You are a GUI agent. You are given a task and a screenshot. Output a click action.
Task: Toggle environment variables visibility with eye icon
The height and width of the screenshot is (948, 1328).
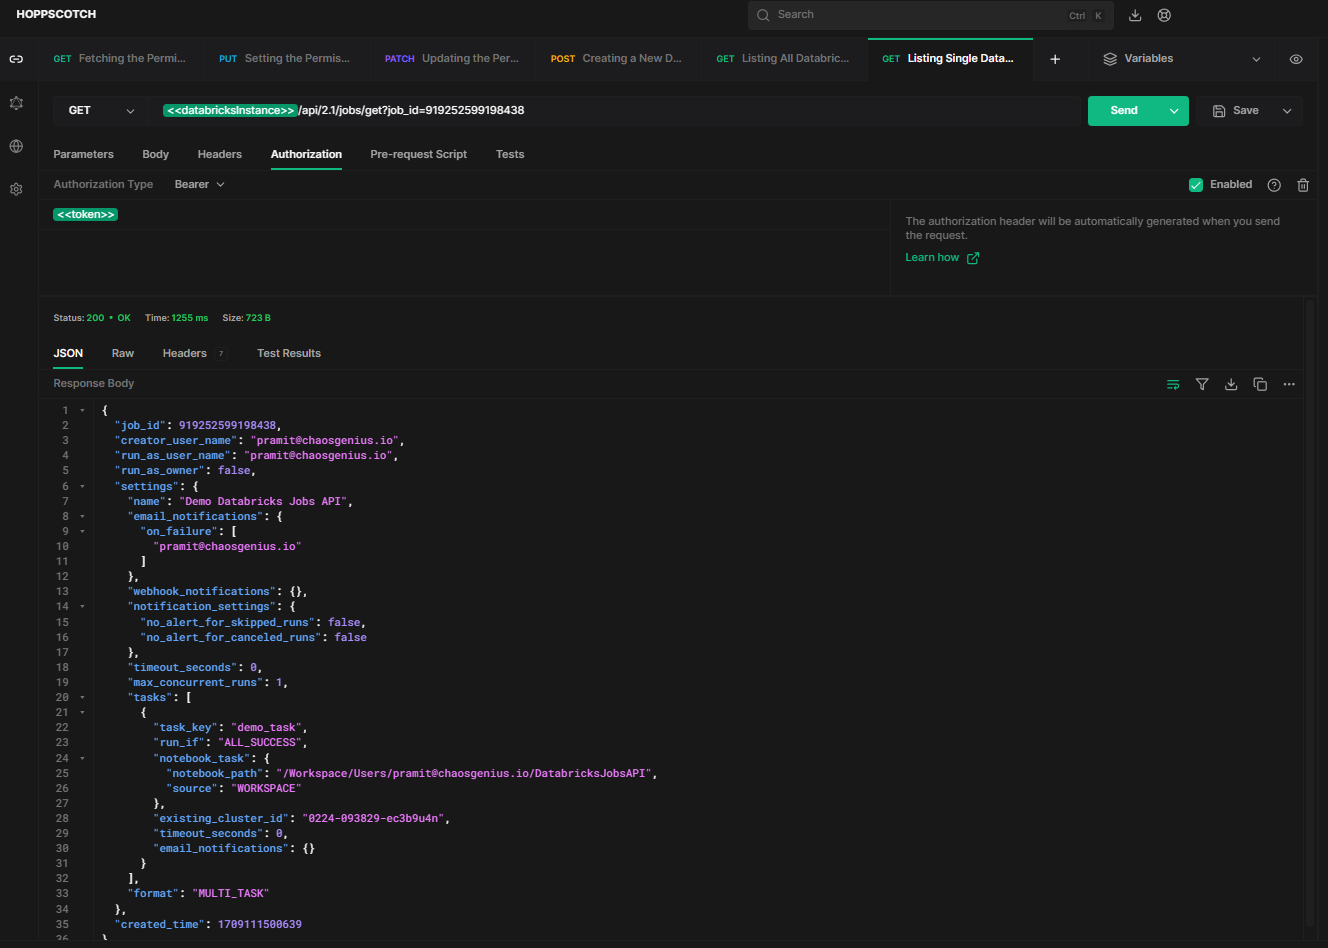tap(1296, 59)
